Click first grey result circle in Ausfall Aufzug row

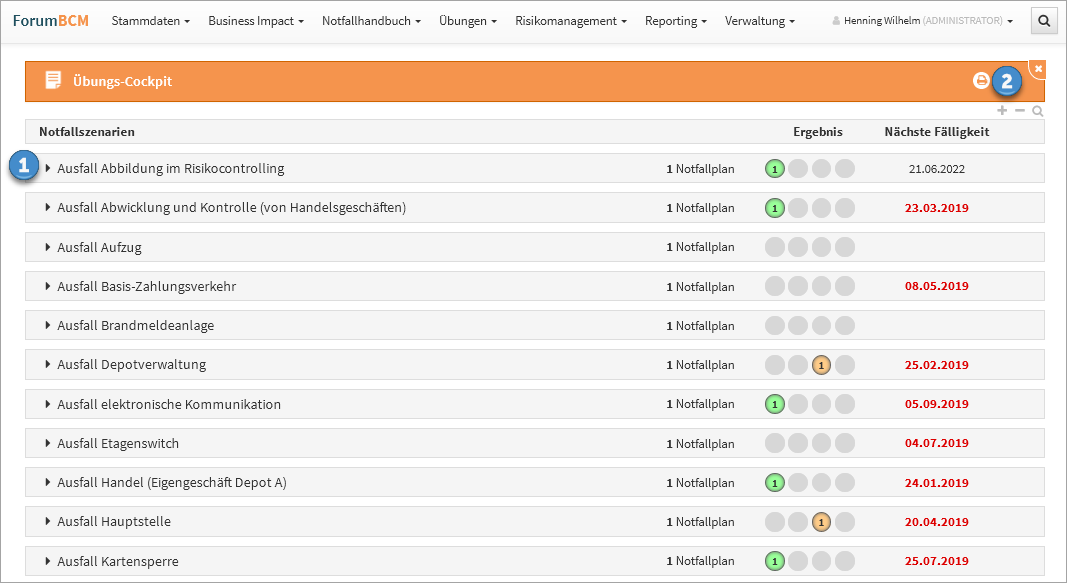[774, 247]
